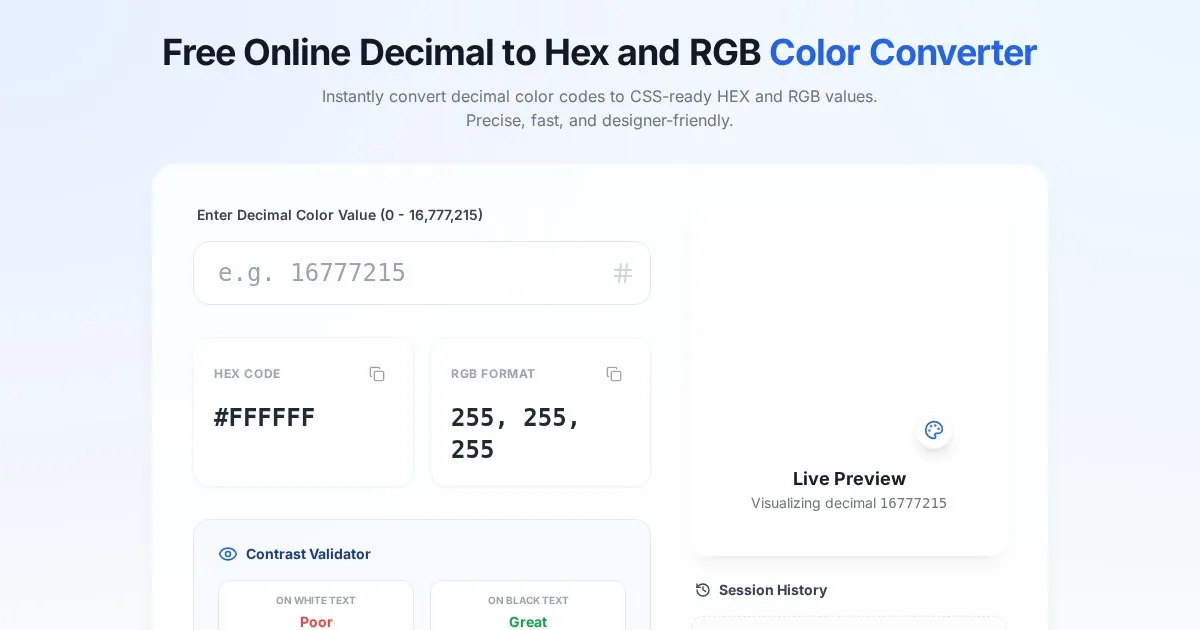Image resolution: width=1200 pixels, height=630 pixels.
Task: Copy the RGB format value
Action: 614,374
